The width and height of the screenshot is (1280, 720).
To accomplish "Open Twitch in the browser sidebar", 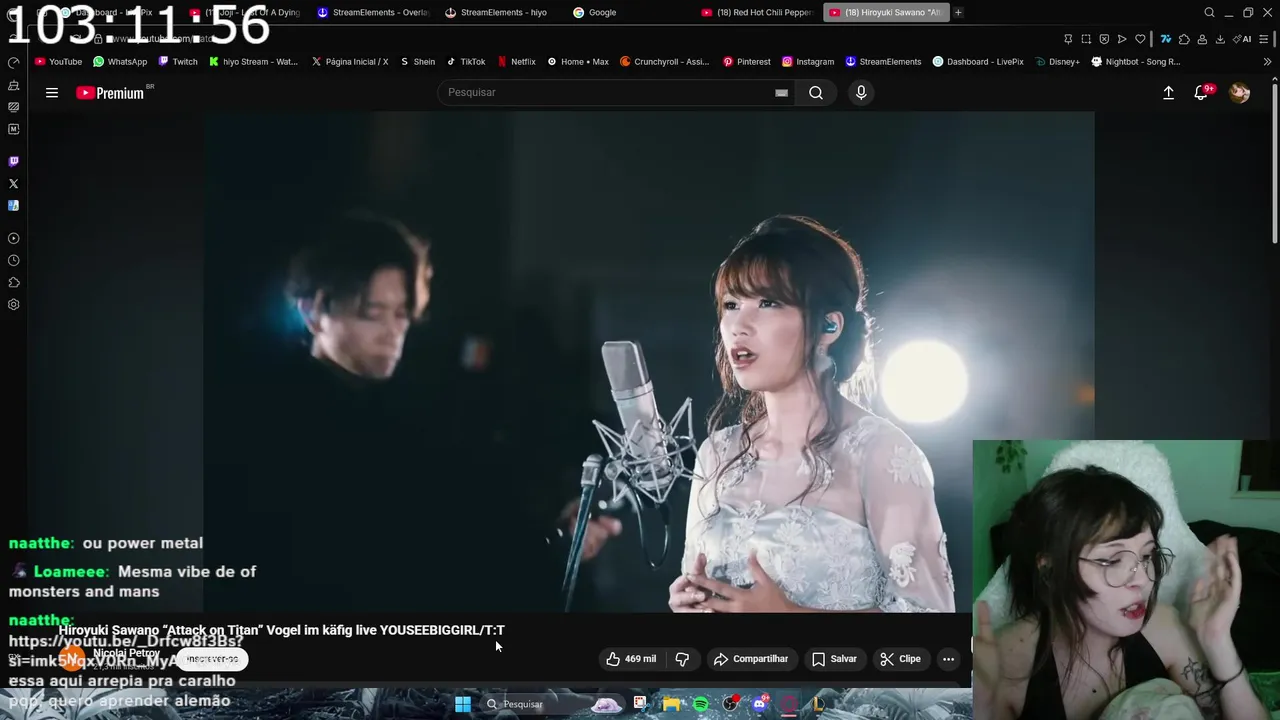I will 13,161.
